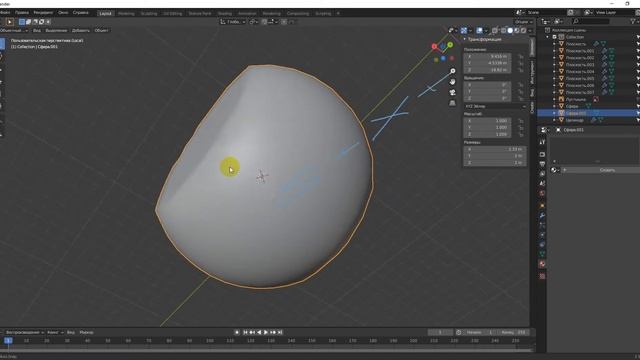Select the tweak cursor tool in header
The width and height of the screenshot is (640, 360).
click(x=10, y=22)
